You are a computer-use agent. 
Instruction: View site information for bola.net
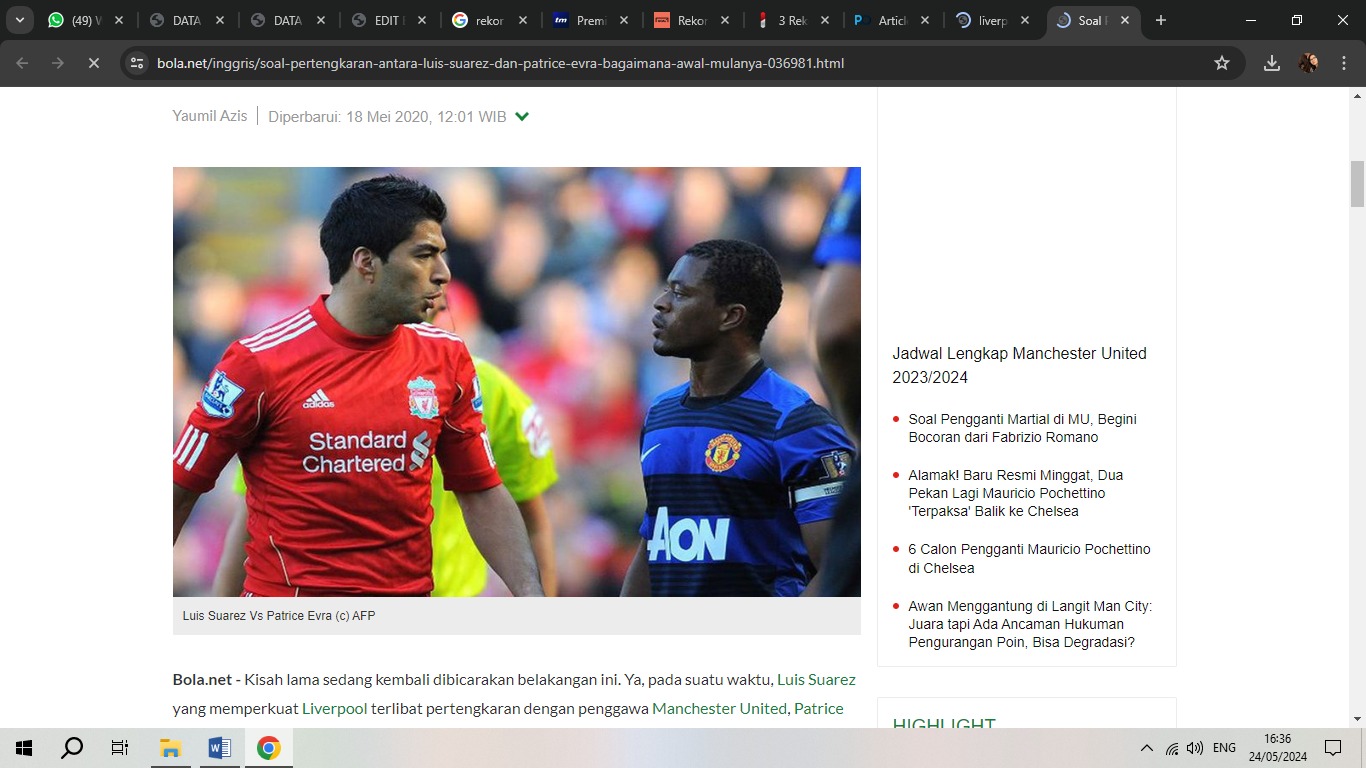coord(138,63)
